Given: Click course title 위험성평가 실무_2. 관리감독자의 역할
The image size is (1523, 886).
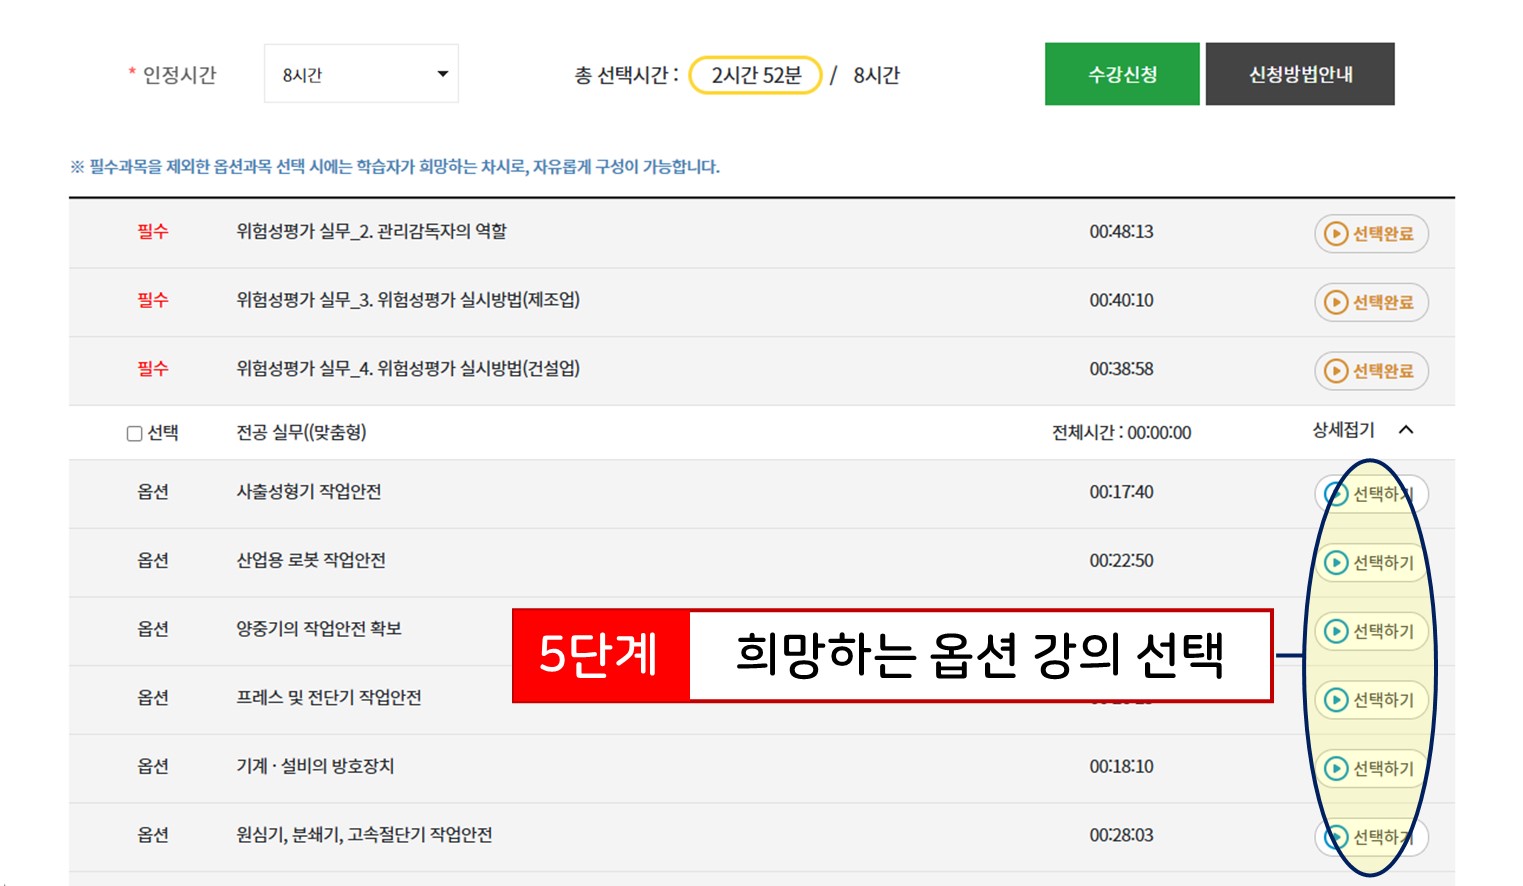Looking at the screenshot, I should [371, 231].
